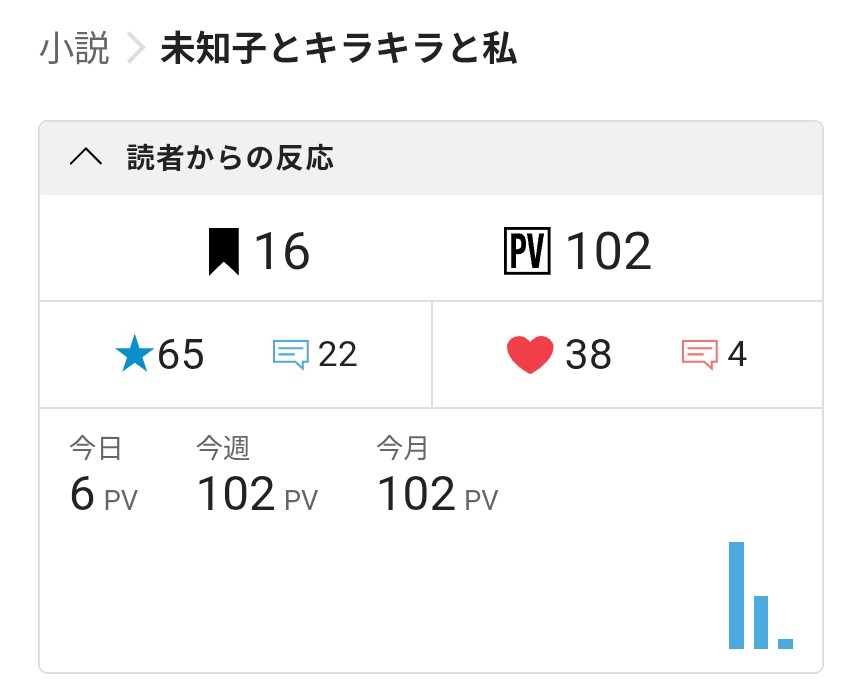Viewport: 848px width, 700px height.
Task: Click the heart count 38
Action: (x=588, y=355)
